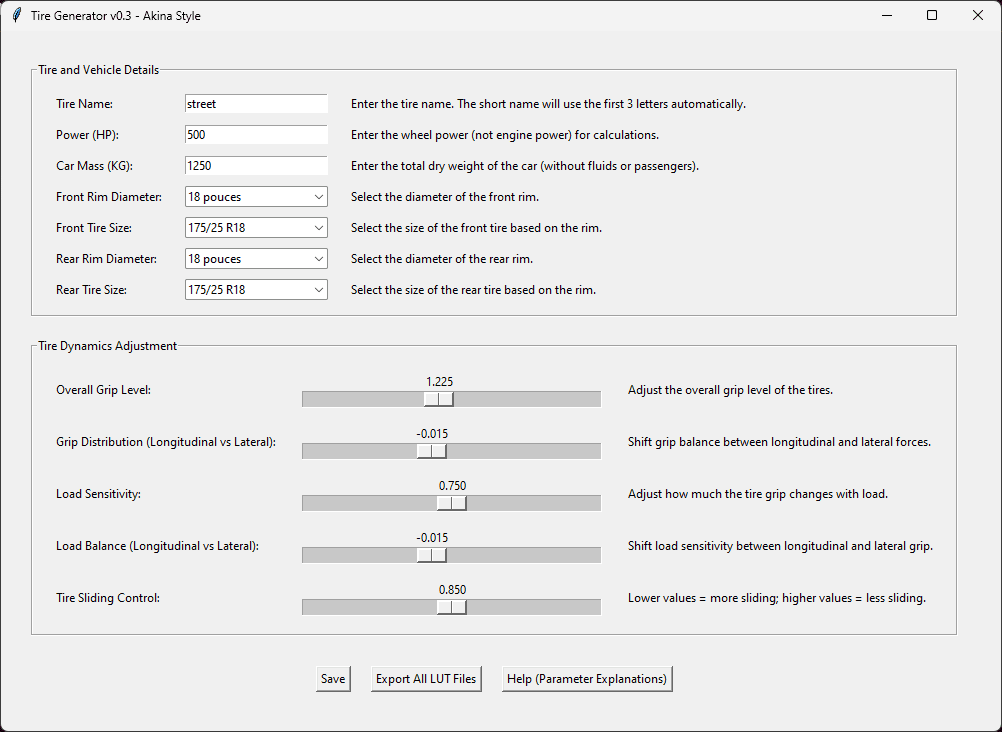Click the 'Tire Name:' label
Viewport: 1002px width, 732px height.
point(84,104)
